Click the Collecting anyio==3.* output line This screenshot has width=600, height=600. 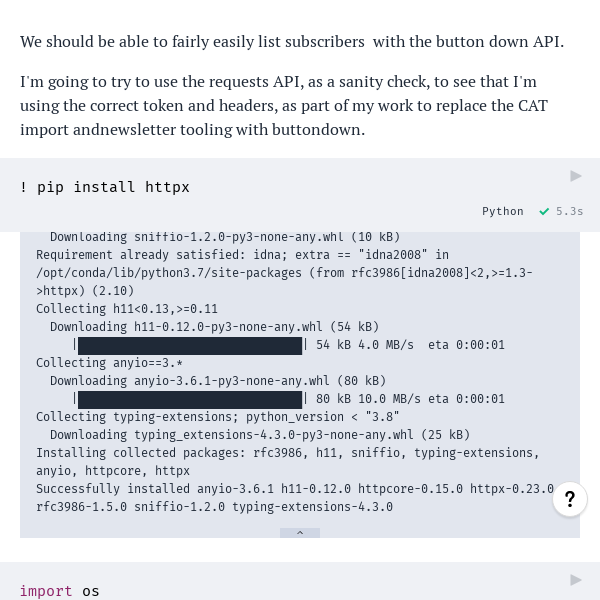(109, 363)
